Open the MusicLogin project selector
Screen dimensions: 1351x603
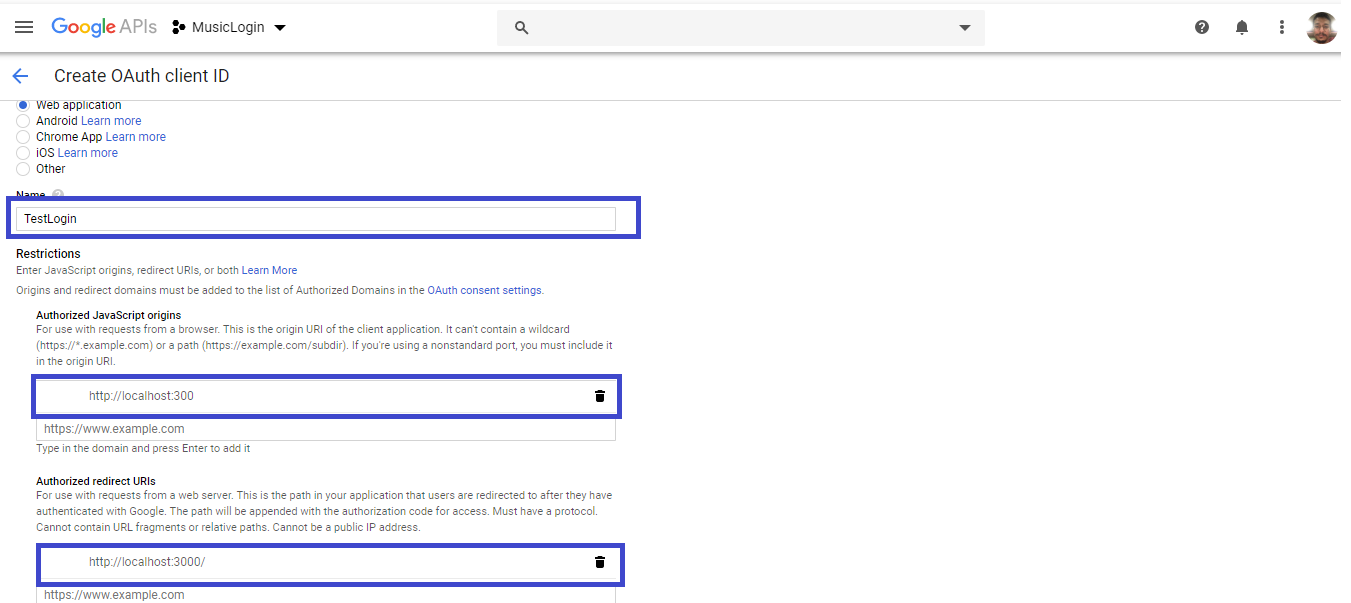point(229,27)
